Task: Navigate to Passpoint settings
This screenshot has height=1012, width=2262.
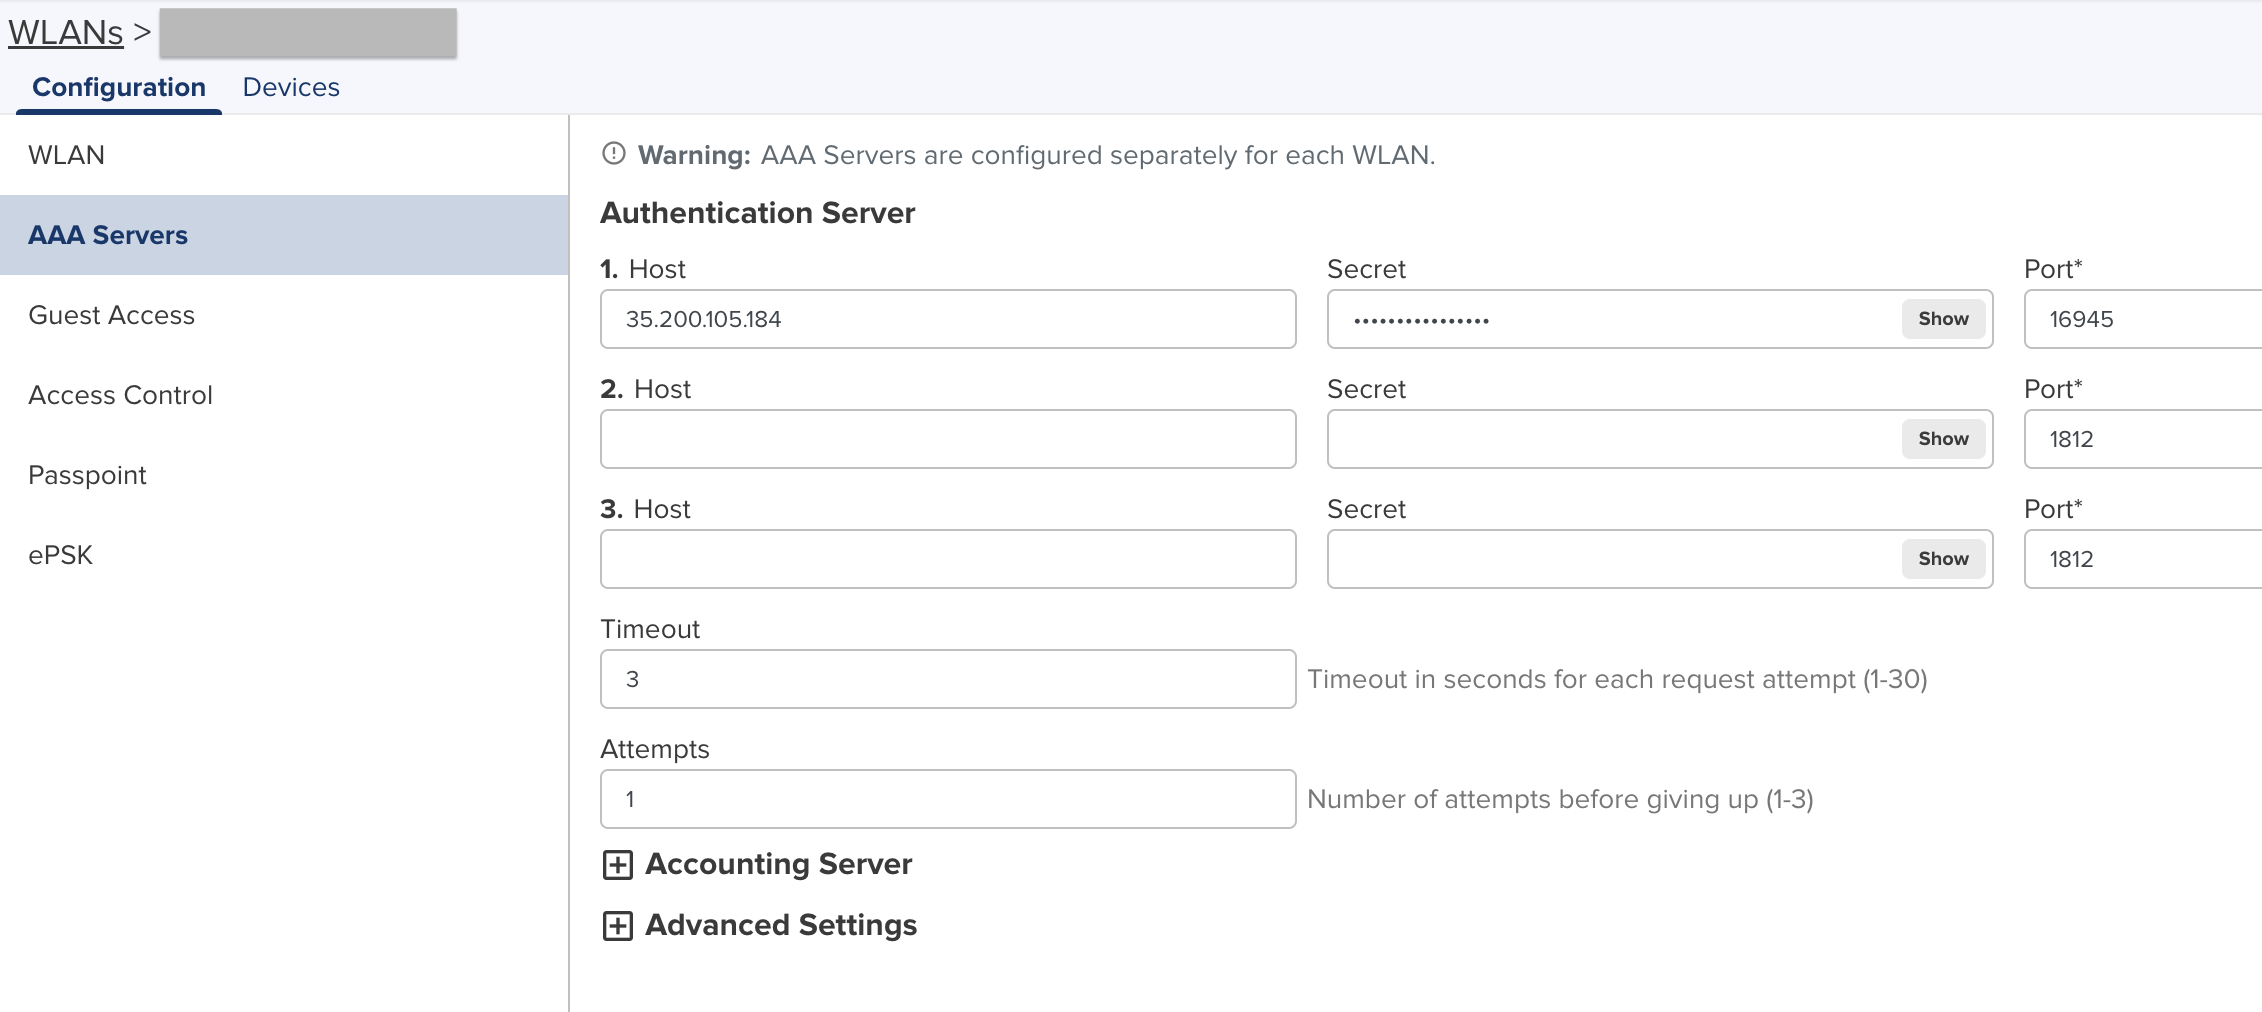Action: tap(88, 475)
